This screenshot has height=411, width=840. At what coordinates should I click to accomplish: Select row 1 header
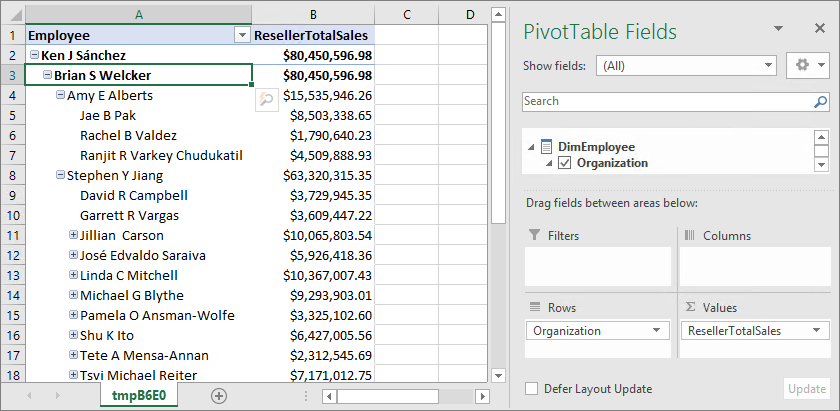(13, 35)
